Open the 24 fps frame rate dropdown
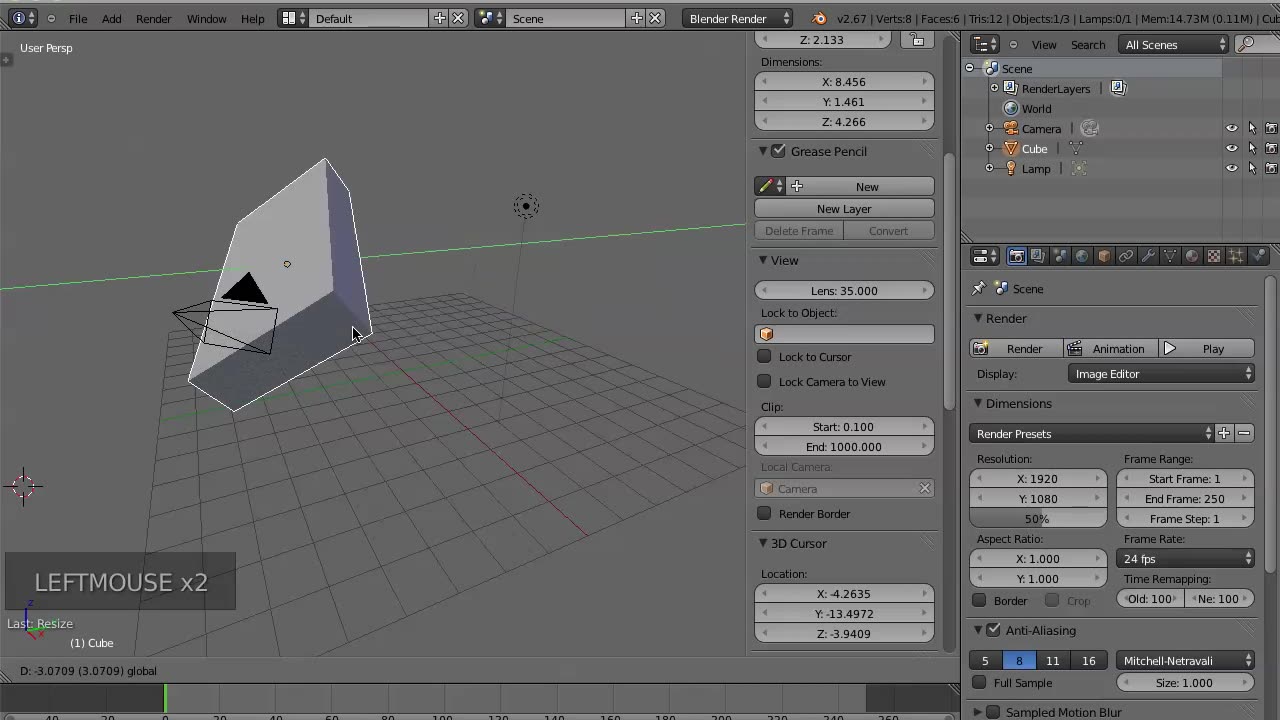 [1185, 558]
